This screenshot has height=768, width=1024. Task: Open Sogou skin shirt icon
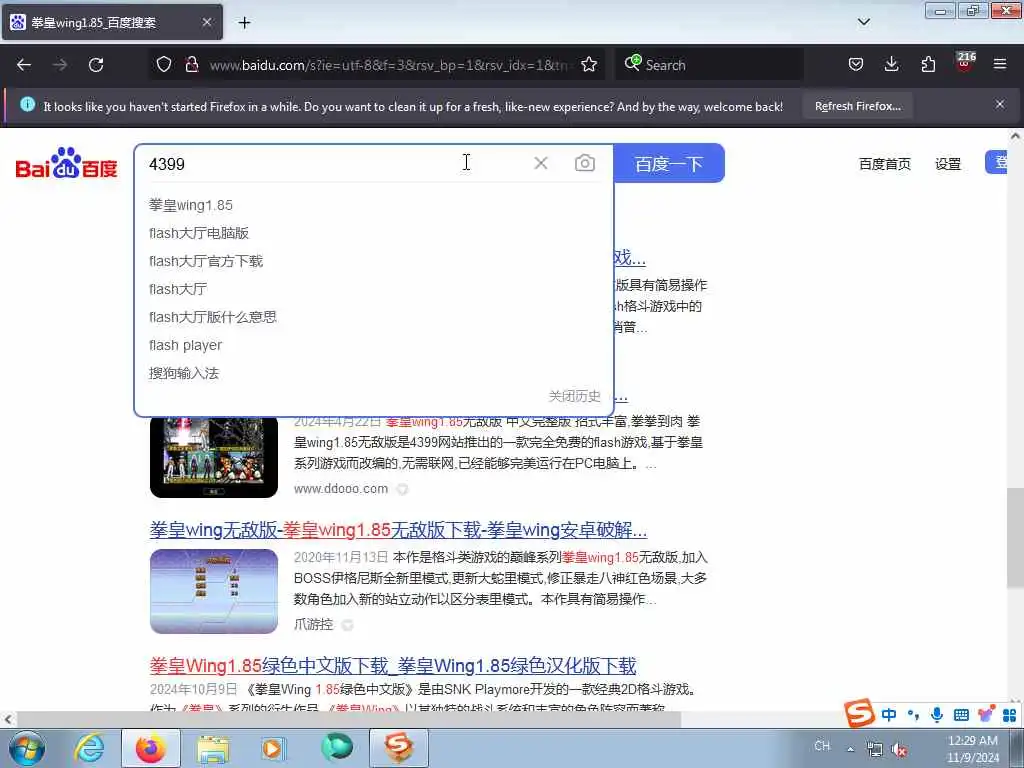click(985, 714)
